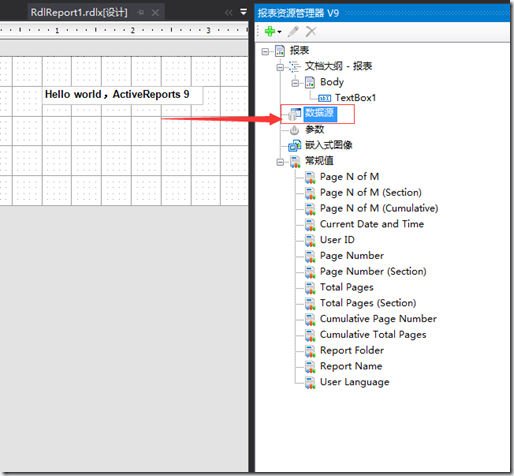The image size is (514, 476).
Task: Select Page N of M value
Action: [349, 177]
